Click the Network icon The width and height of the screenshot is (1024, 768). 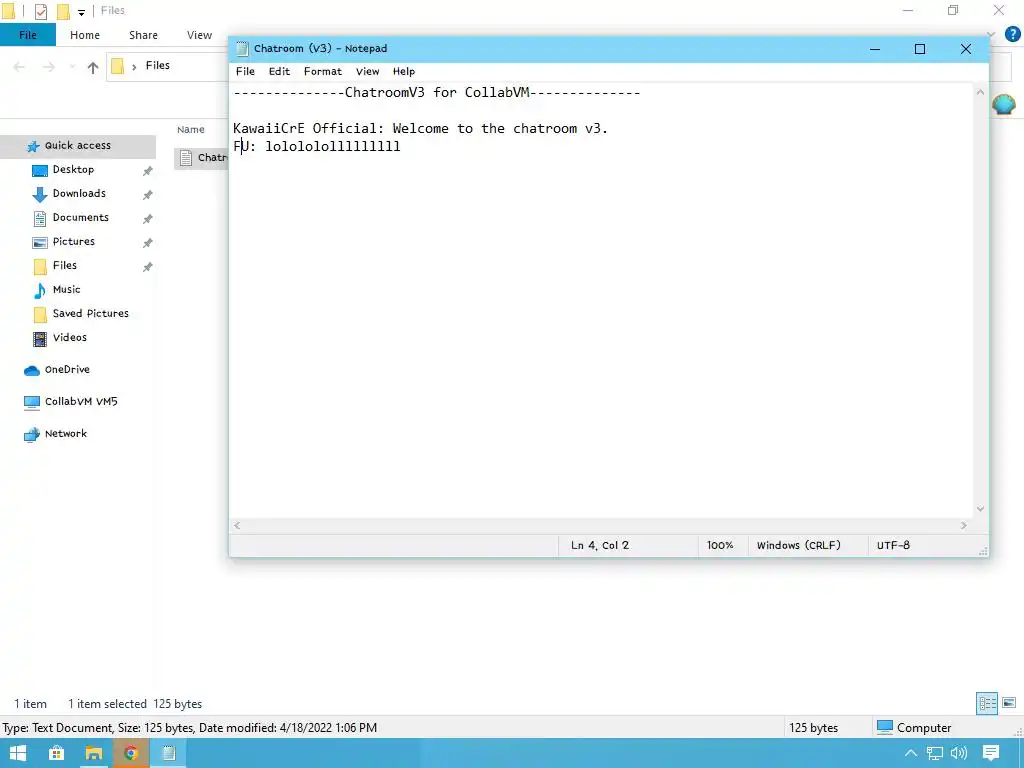point(32,435)
